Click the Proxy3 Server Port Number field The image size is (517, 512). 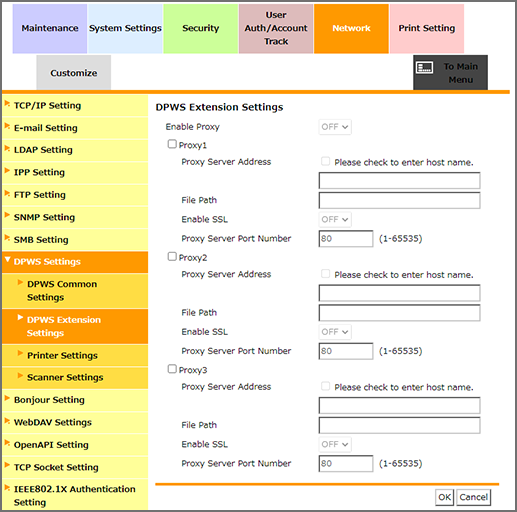pyautogui.click(x=346, y=463)
